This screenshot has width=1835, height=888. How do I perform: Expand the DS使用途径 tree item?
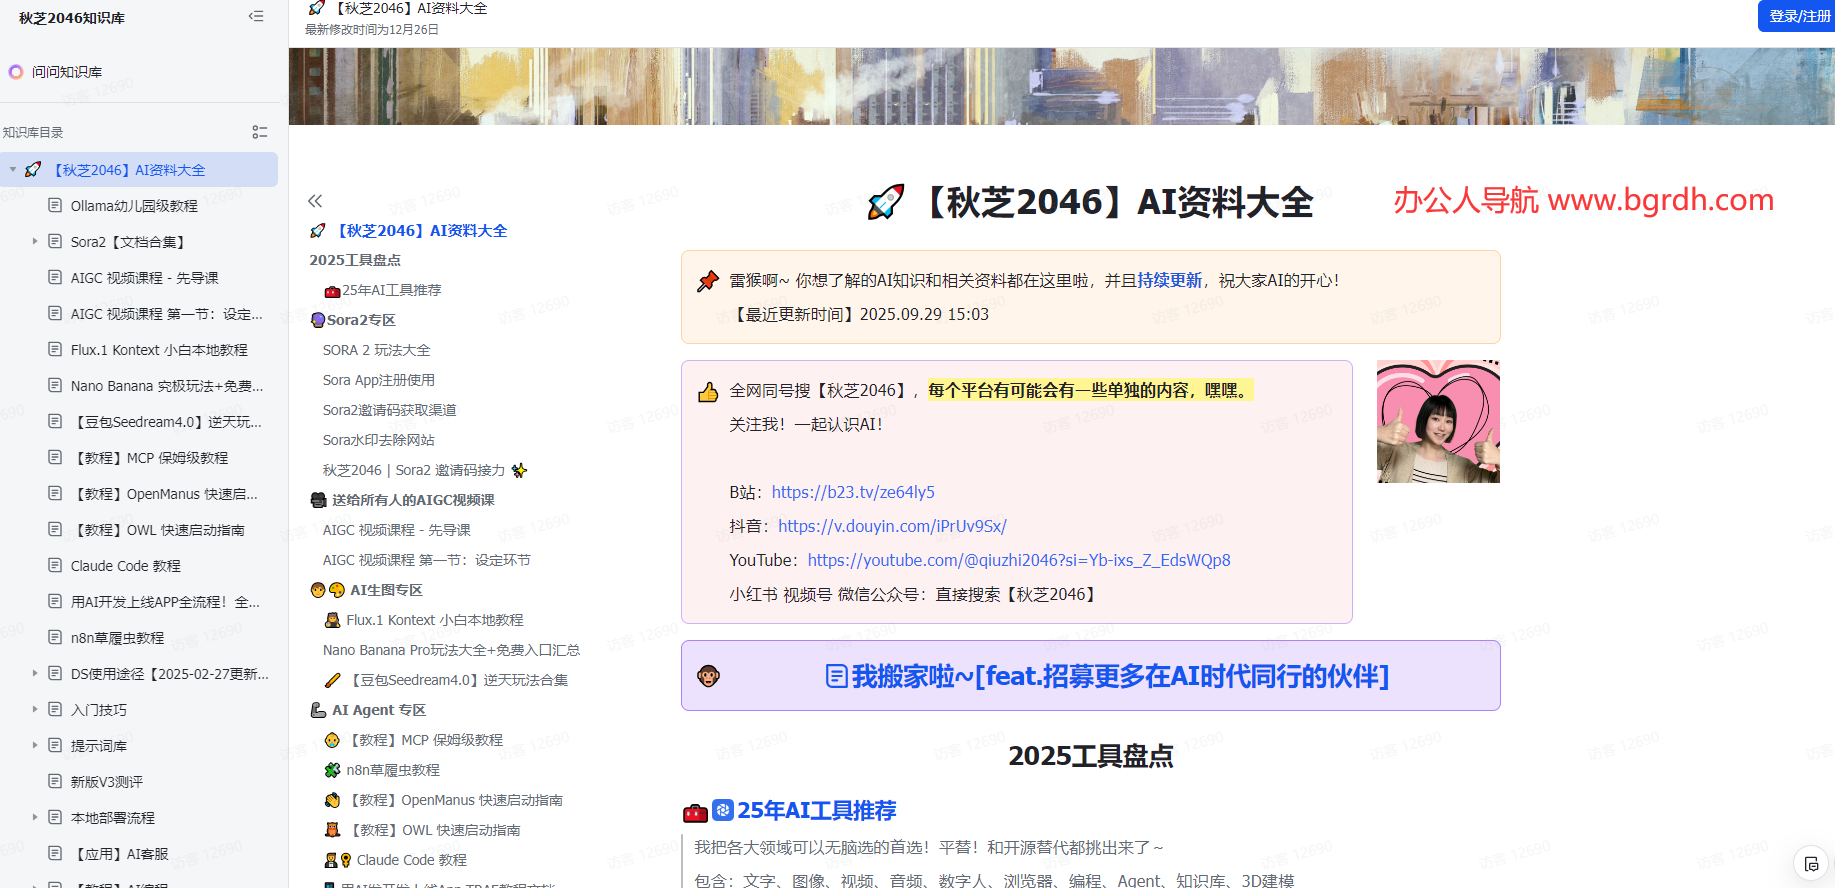35,673
